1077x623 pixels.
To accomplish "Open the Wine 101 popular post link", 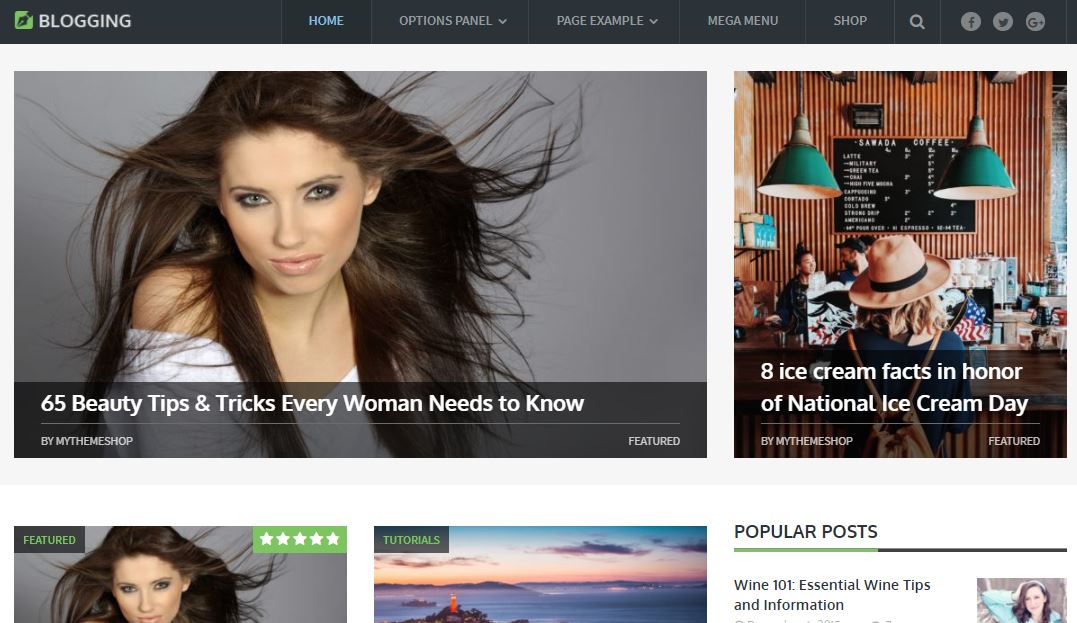I will point(832,594).
